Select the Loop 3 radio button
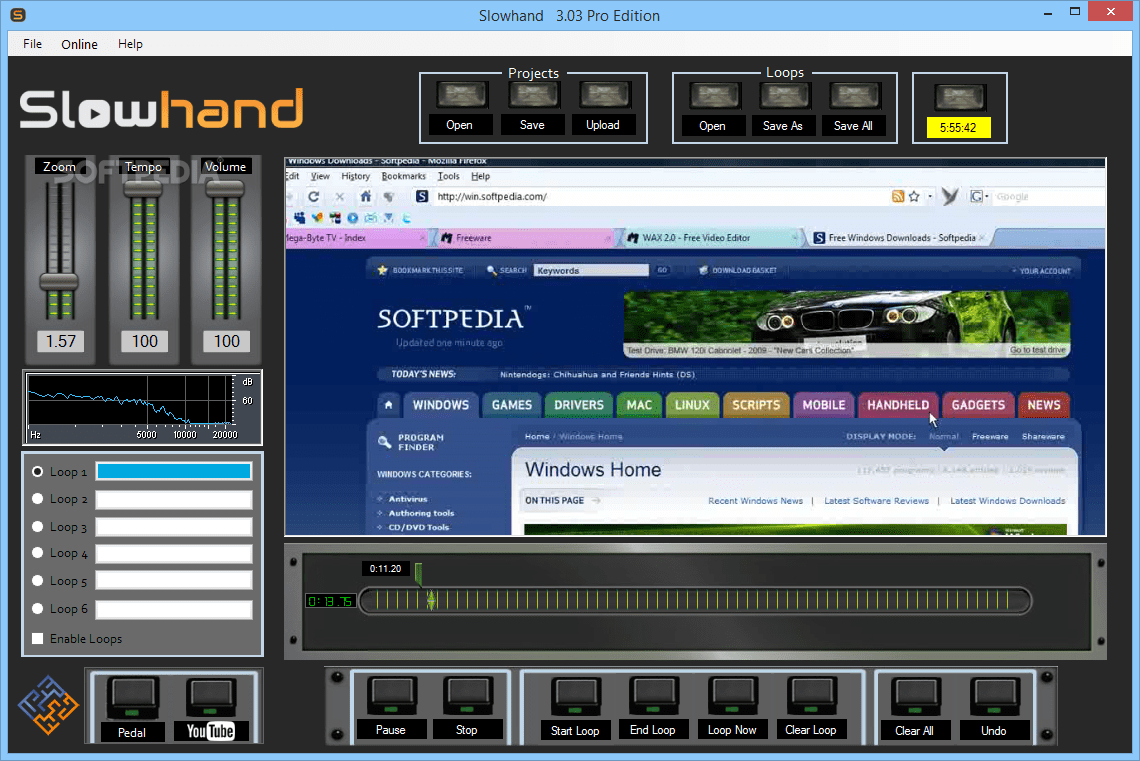Screen dimensions: 1140x761 point(38,526)
